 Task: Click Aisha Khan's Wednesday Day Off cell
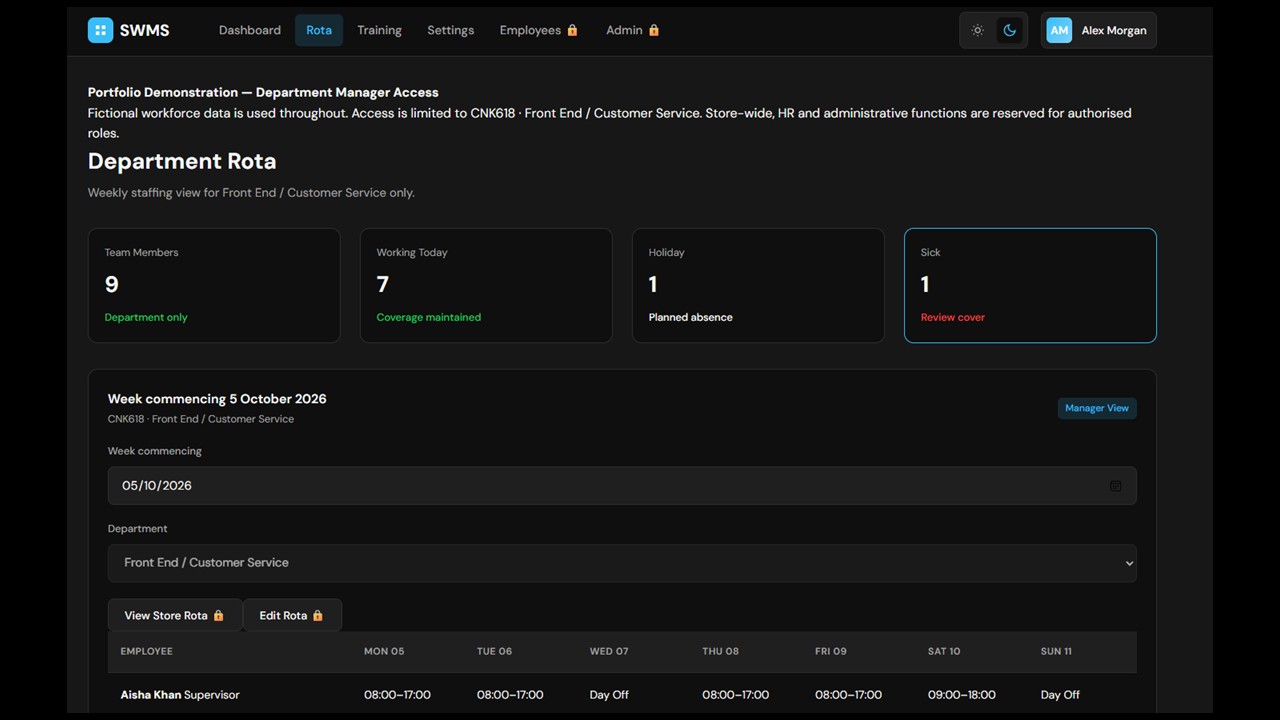click(x=609, y=695)
